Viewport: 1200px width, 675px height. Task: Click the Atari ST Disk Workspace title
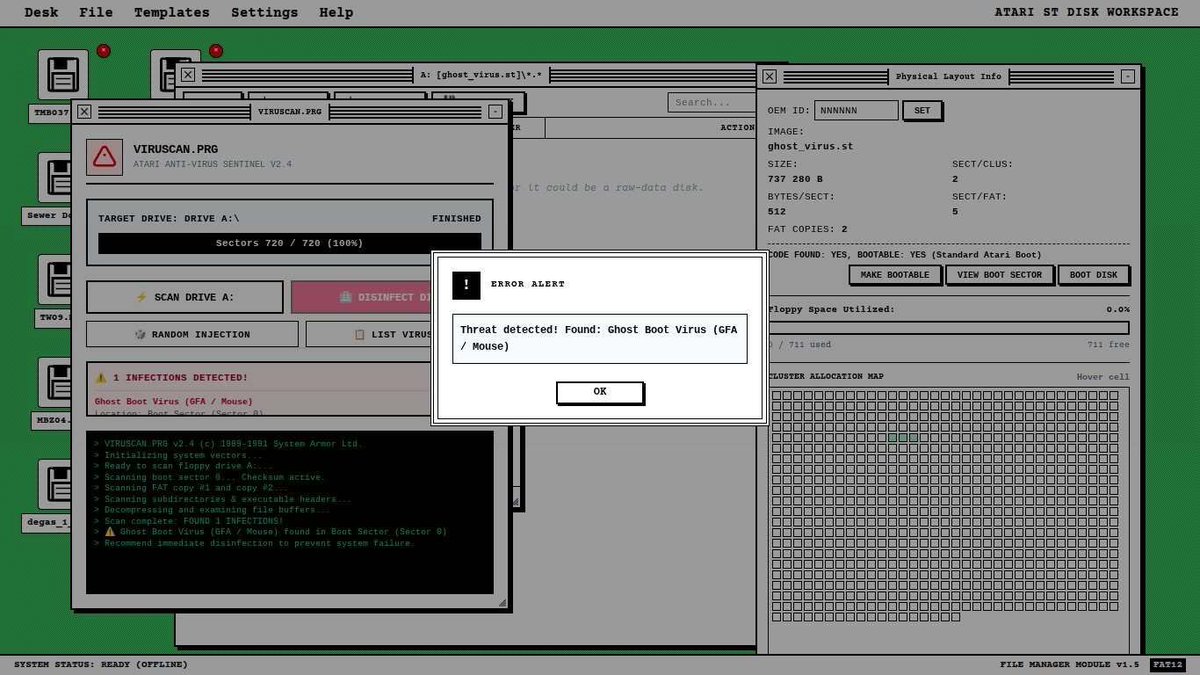[x=1087, y=12]
